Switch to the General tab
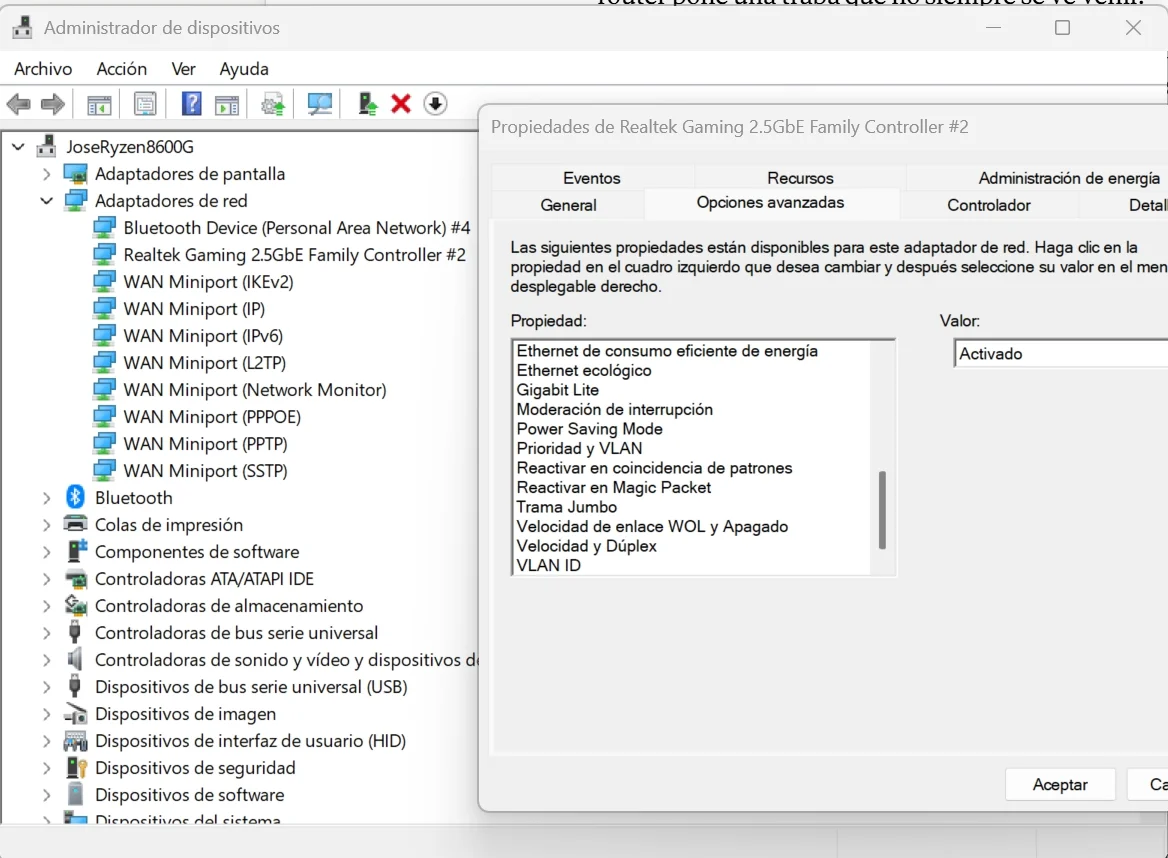The image size is (1168, 858). pyautogui.click(x=568, y=205)
